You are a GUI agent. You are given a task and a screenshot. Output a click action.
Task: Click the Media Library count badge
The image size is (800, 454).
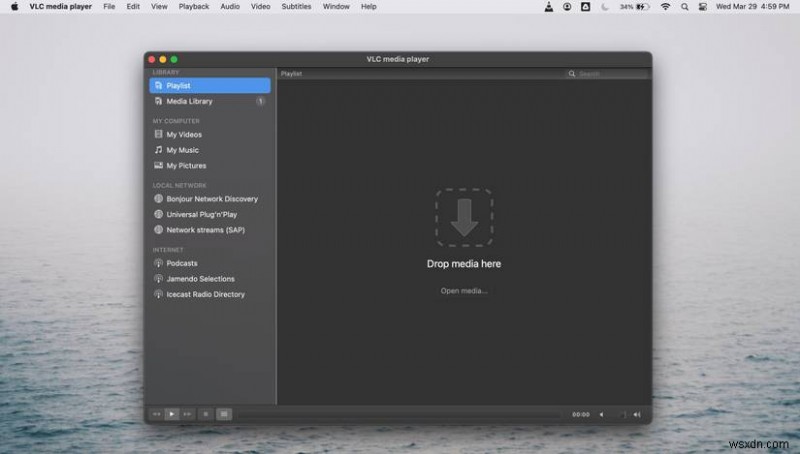point(260,101)
